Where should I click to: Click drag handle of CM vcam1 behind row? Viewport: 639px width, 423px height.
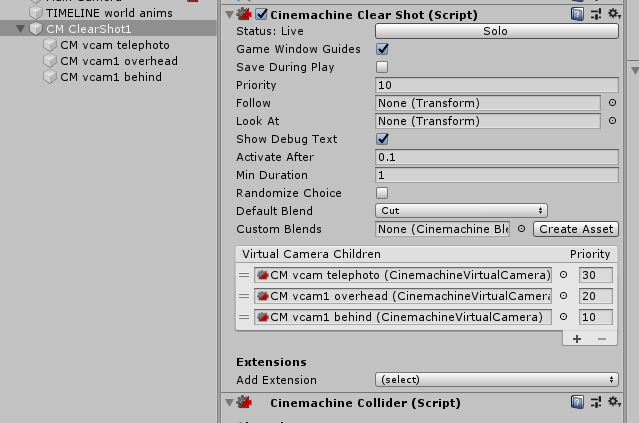[x=244, y=317]
